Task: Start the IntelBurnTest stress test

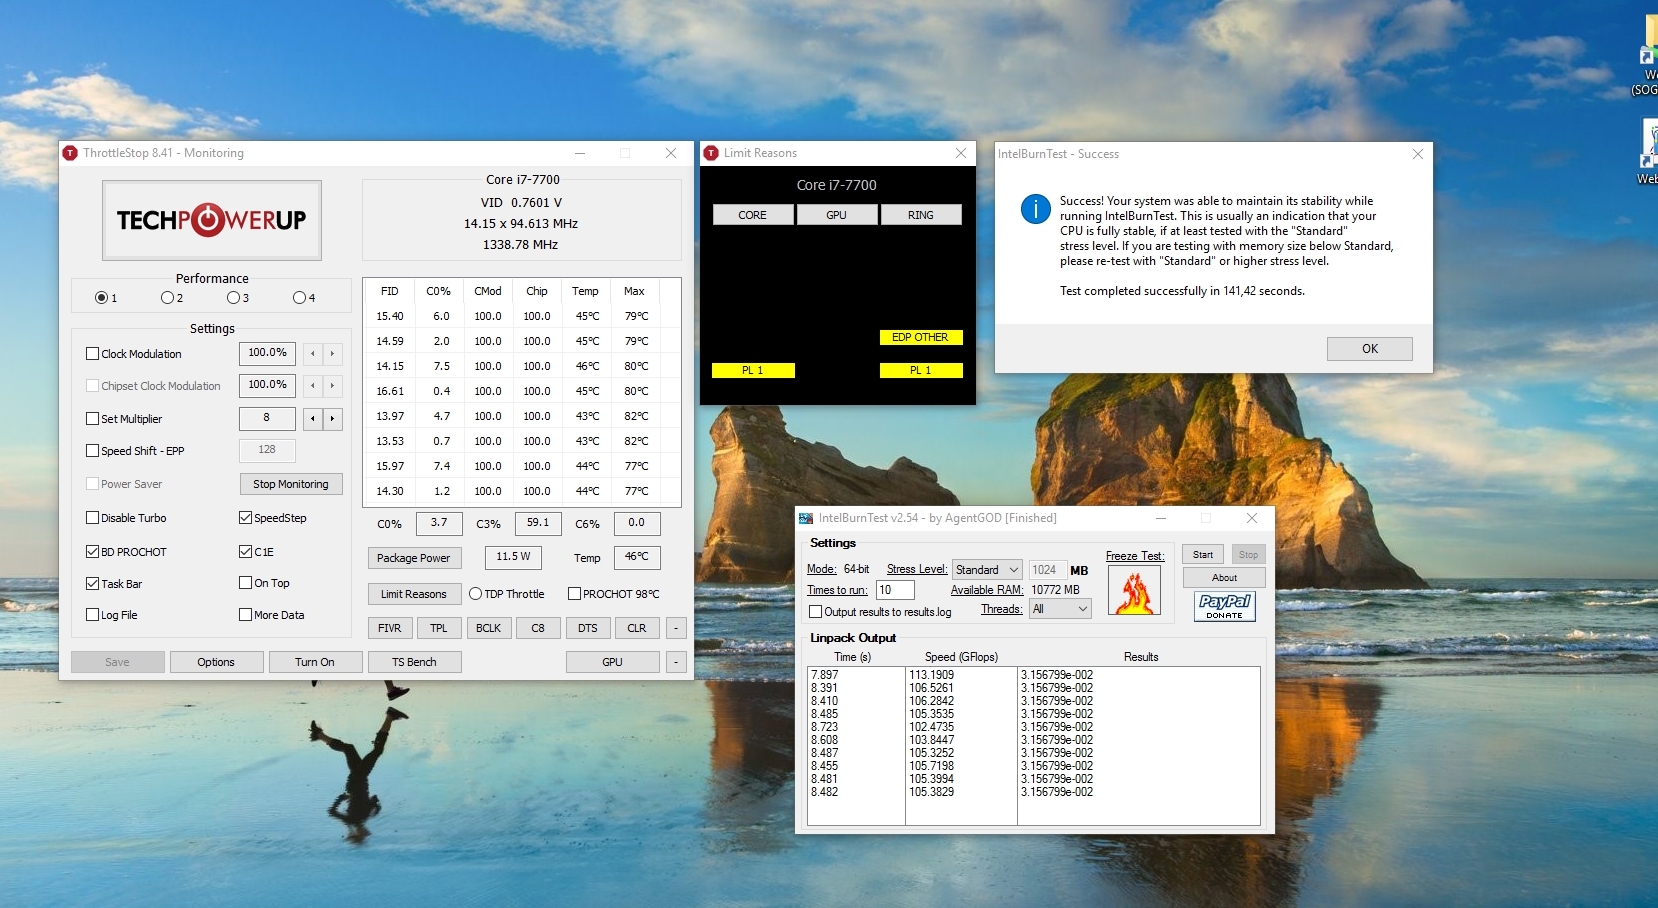Action: pyautogui.click(x=1203, y=555)
